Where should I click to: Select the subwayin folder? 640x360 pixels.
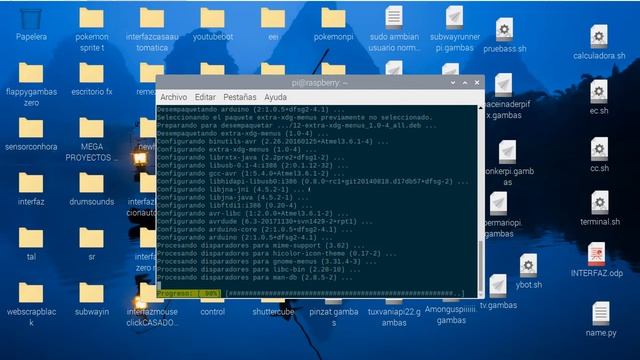91,293
